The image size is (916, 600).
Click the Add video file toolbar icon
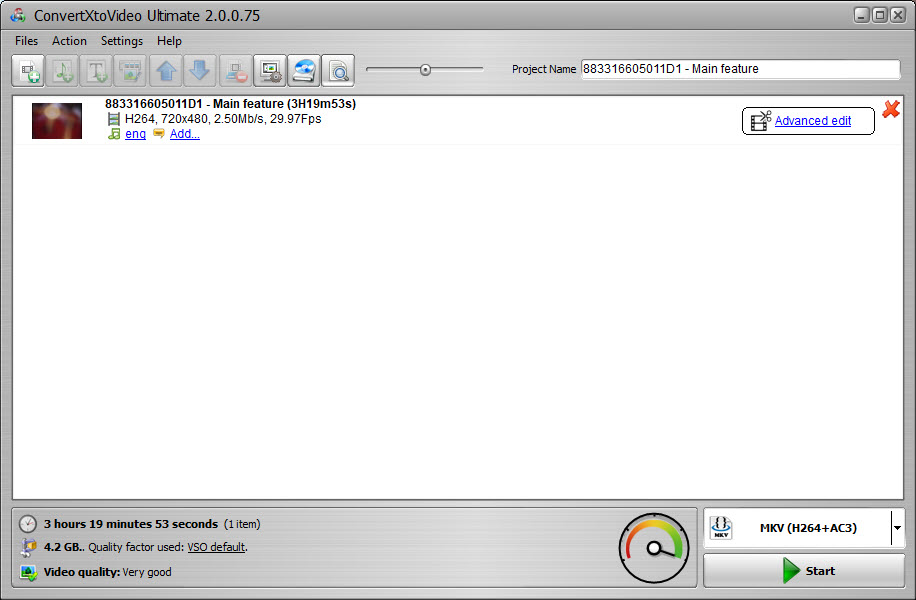(28, 71)
